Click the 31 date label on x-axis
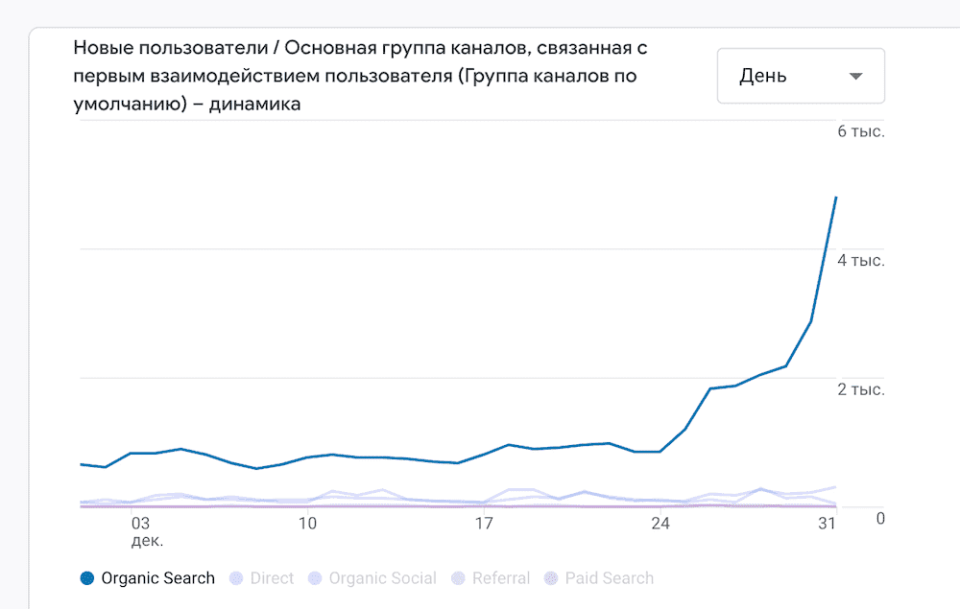This screenshot has width=960, height=609. click(827, 523)
